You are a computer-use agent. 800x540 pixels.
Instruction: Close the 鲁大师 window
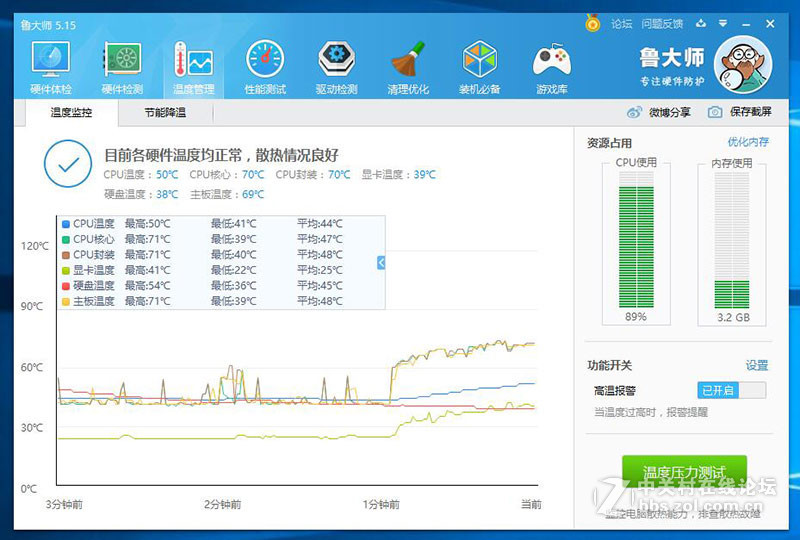tap(770, 23)
